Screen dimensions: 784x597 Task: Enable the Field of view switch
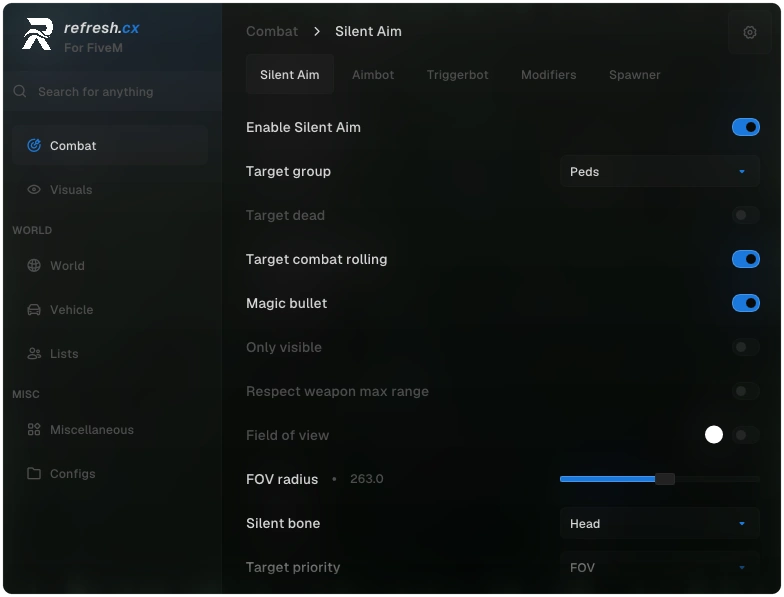tap(746, 435)
